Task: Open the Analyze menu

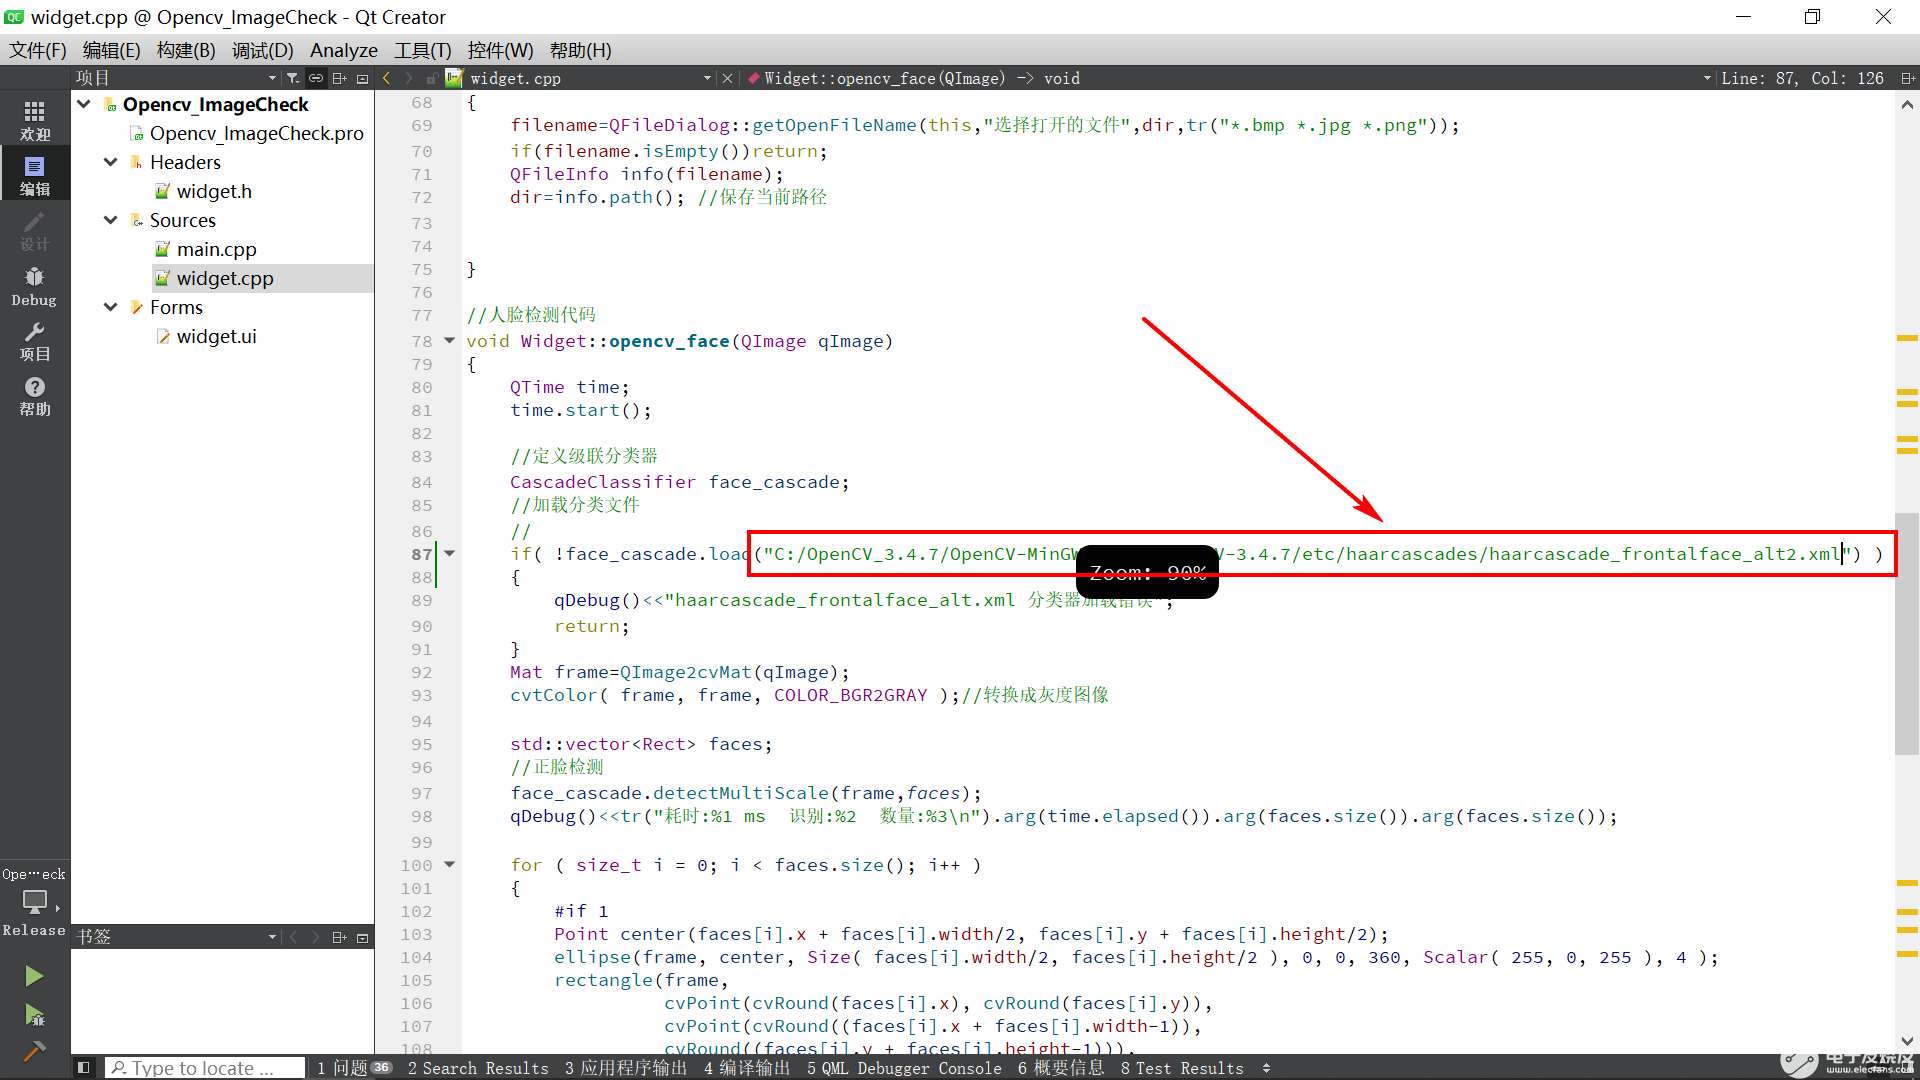Action: click(344, 50)
